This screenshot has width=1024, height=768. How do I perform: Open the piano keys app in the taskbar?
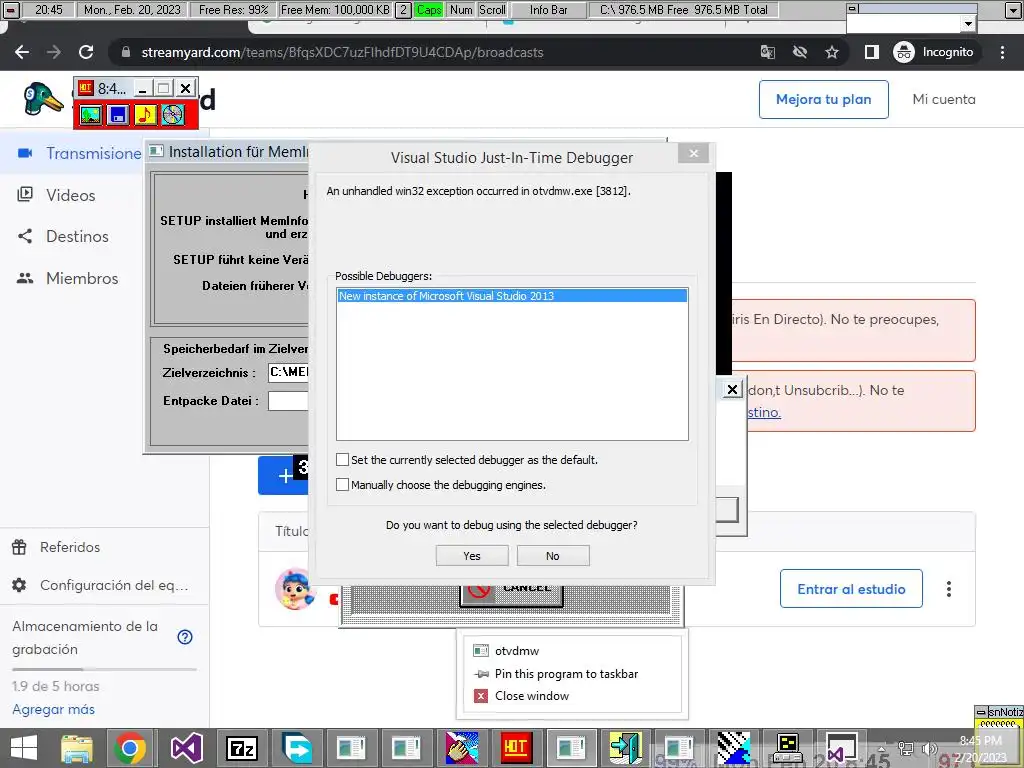733,748
